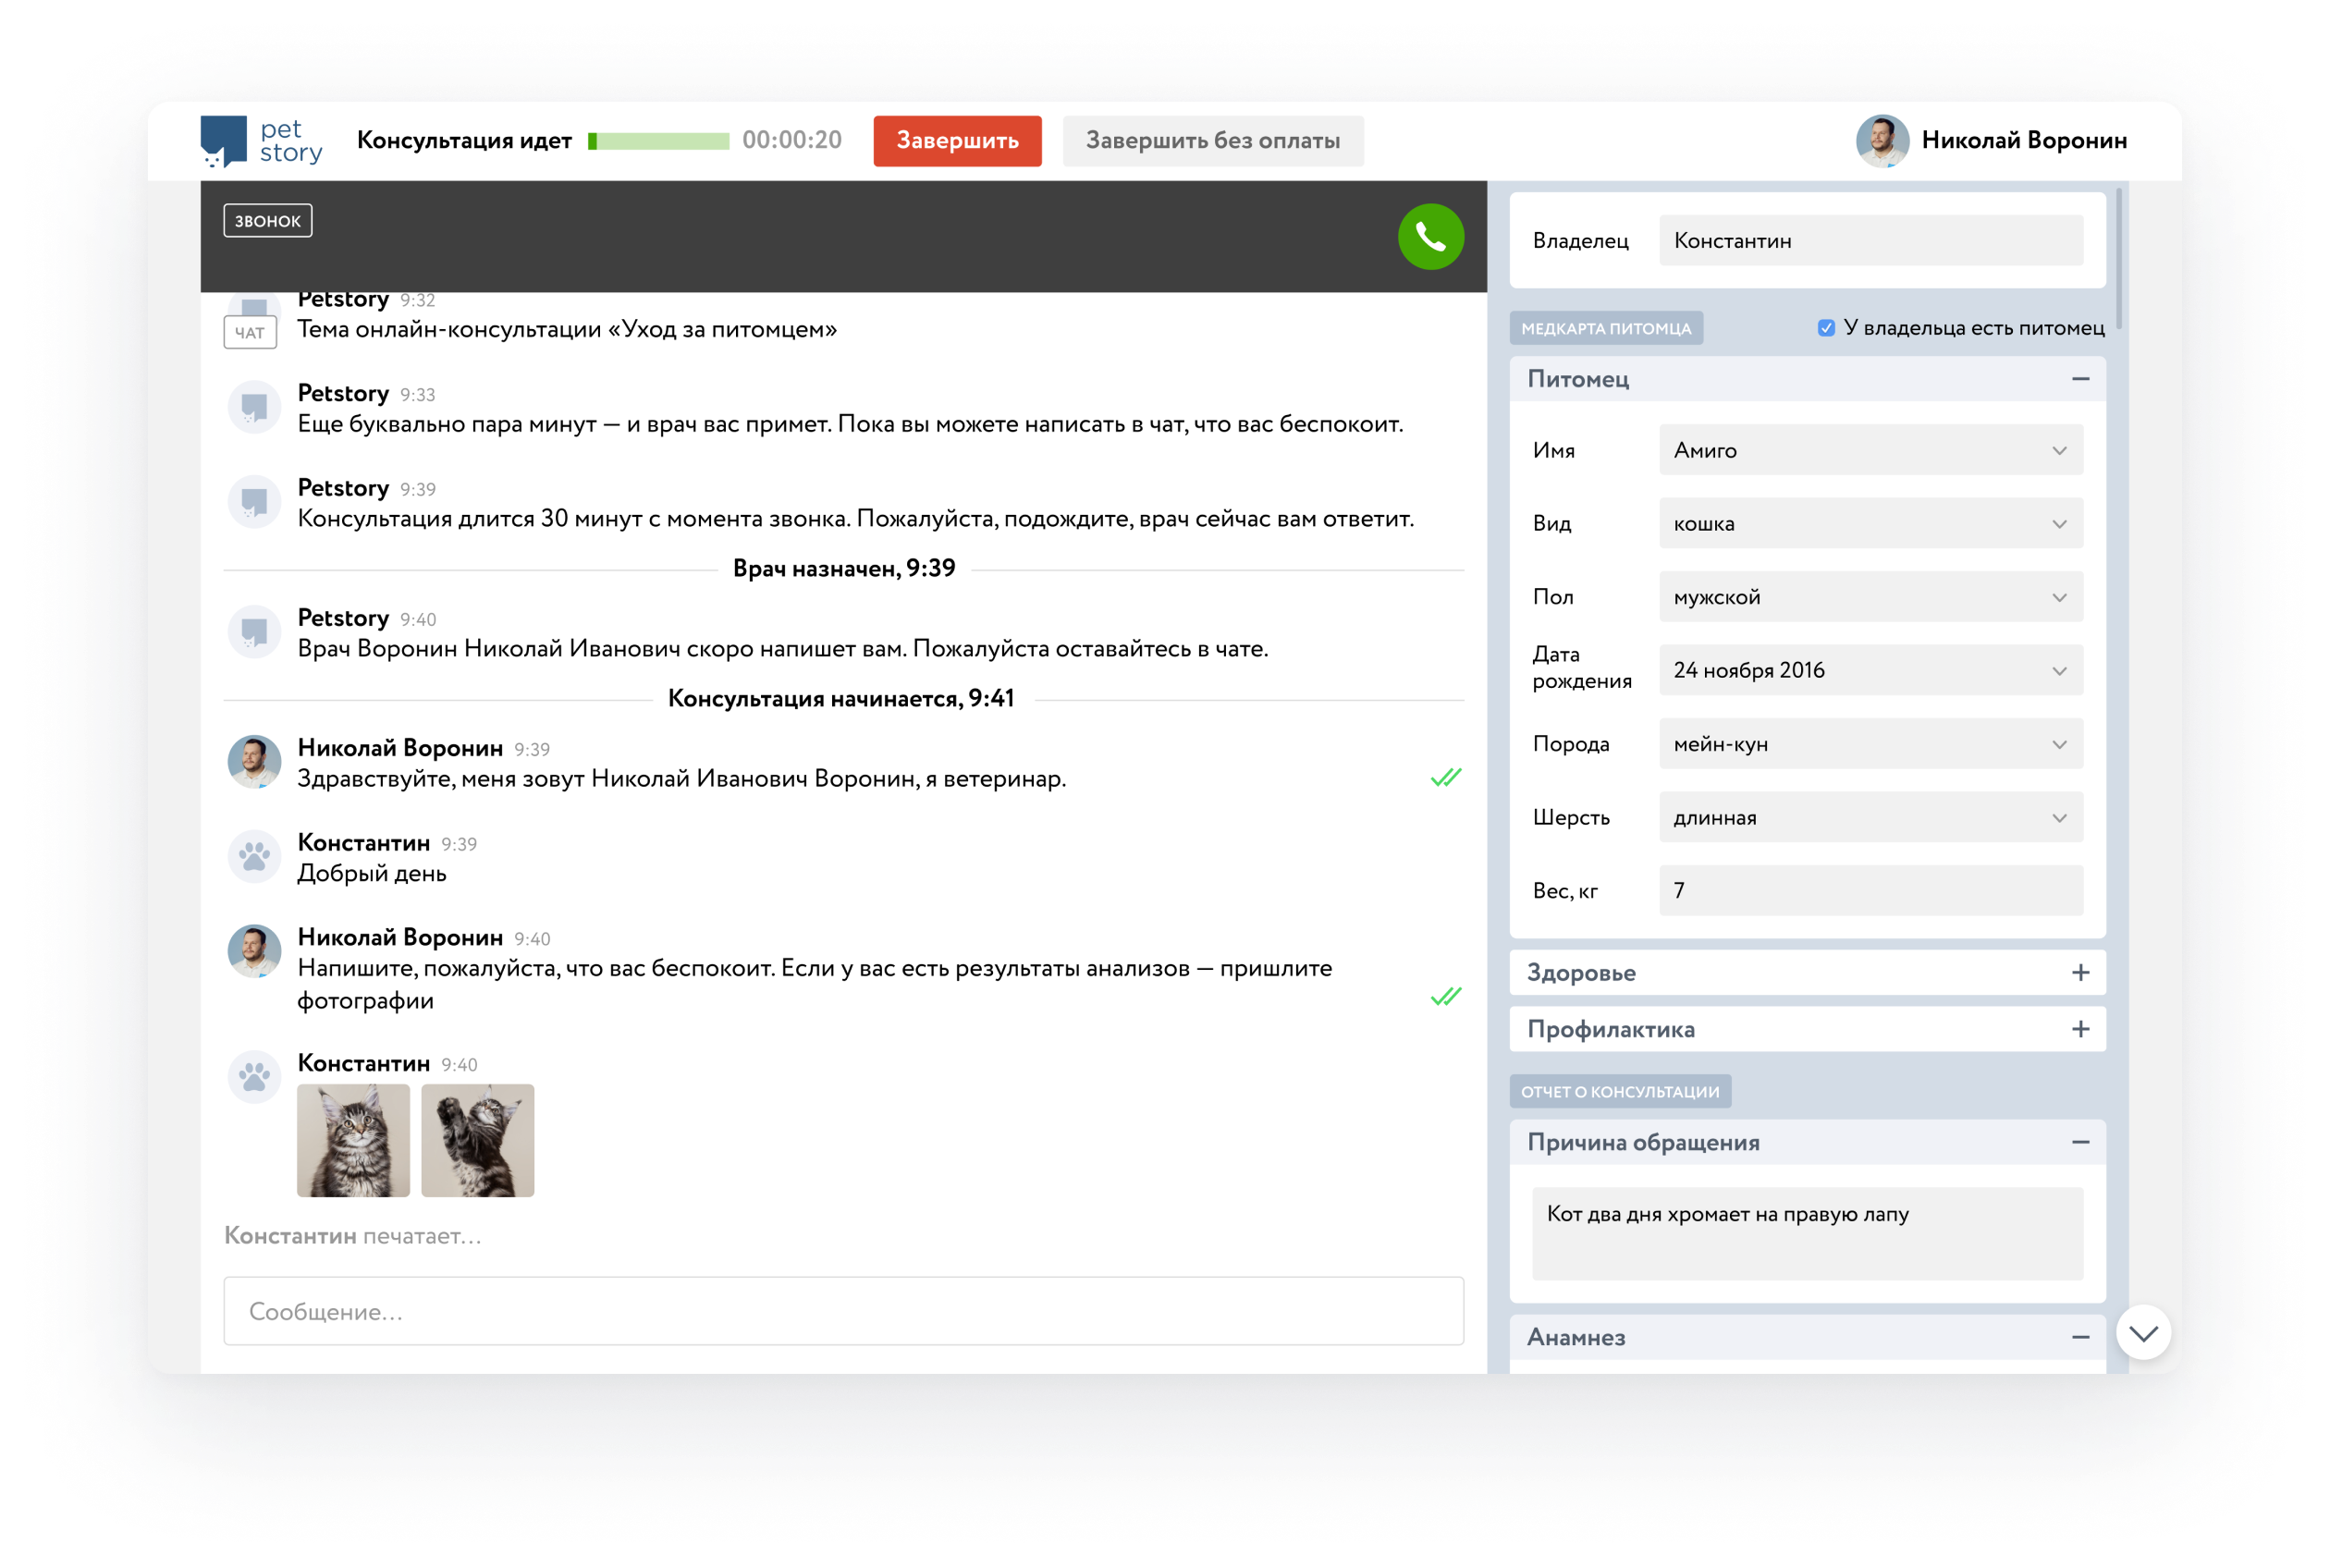2330x1568 pixels.
Task: Click the Вес, кг field
Action: pos(1870,890)
